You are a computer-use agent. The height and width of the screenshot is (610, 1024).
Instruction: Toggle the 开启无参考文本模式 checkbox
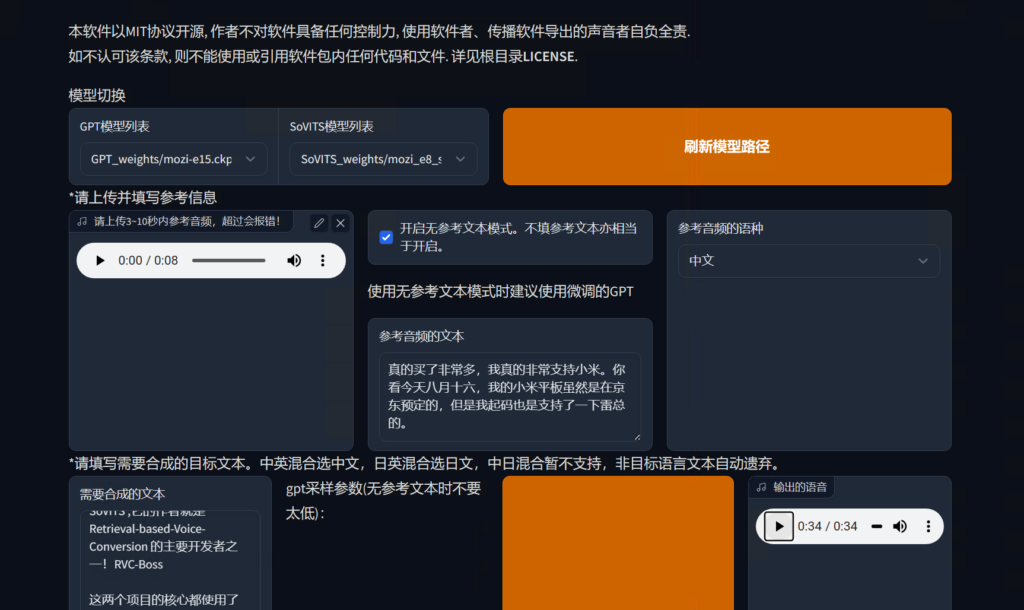tap(386, 237)
